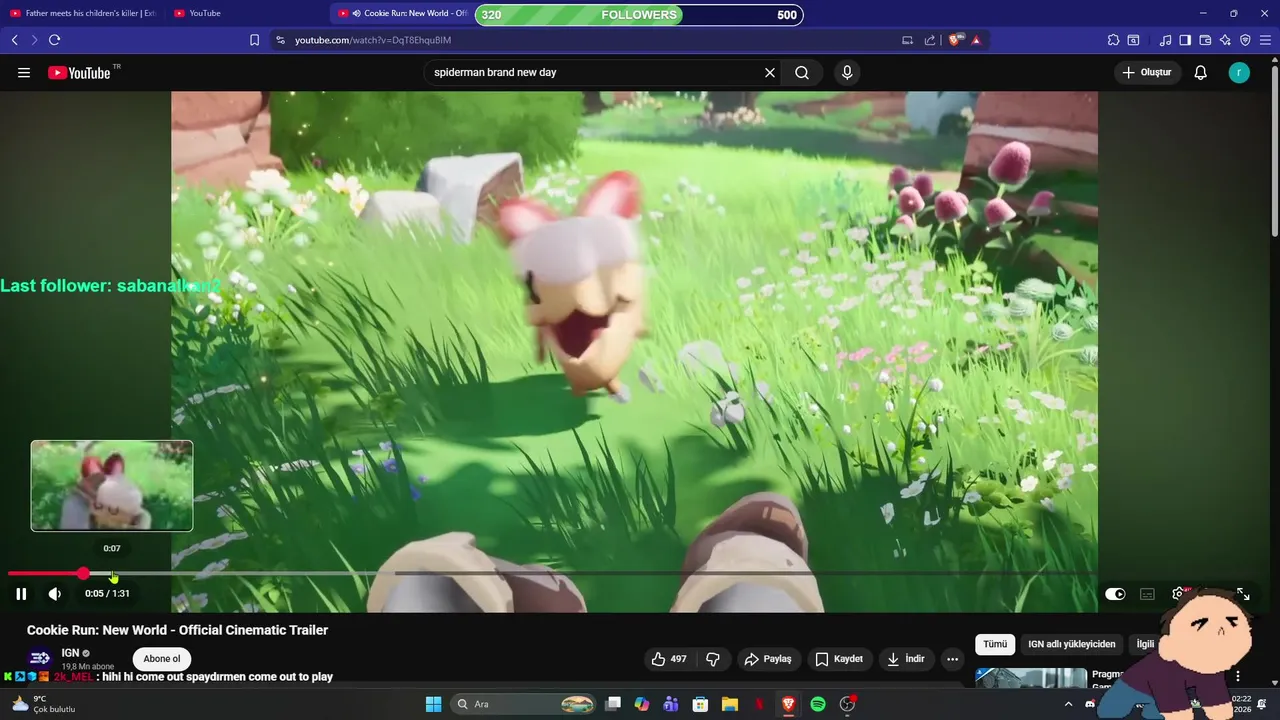Dislike the video
Viewport: 1280px width, 720px height.
(713, 659)
